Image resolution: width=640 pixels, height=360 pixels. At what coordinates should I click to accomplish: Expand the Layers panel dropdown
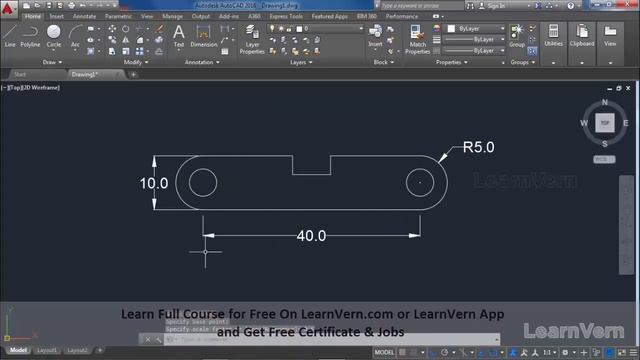coord(301,62)
